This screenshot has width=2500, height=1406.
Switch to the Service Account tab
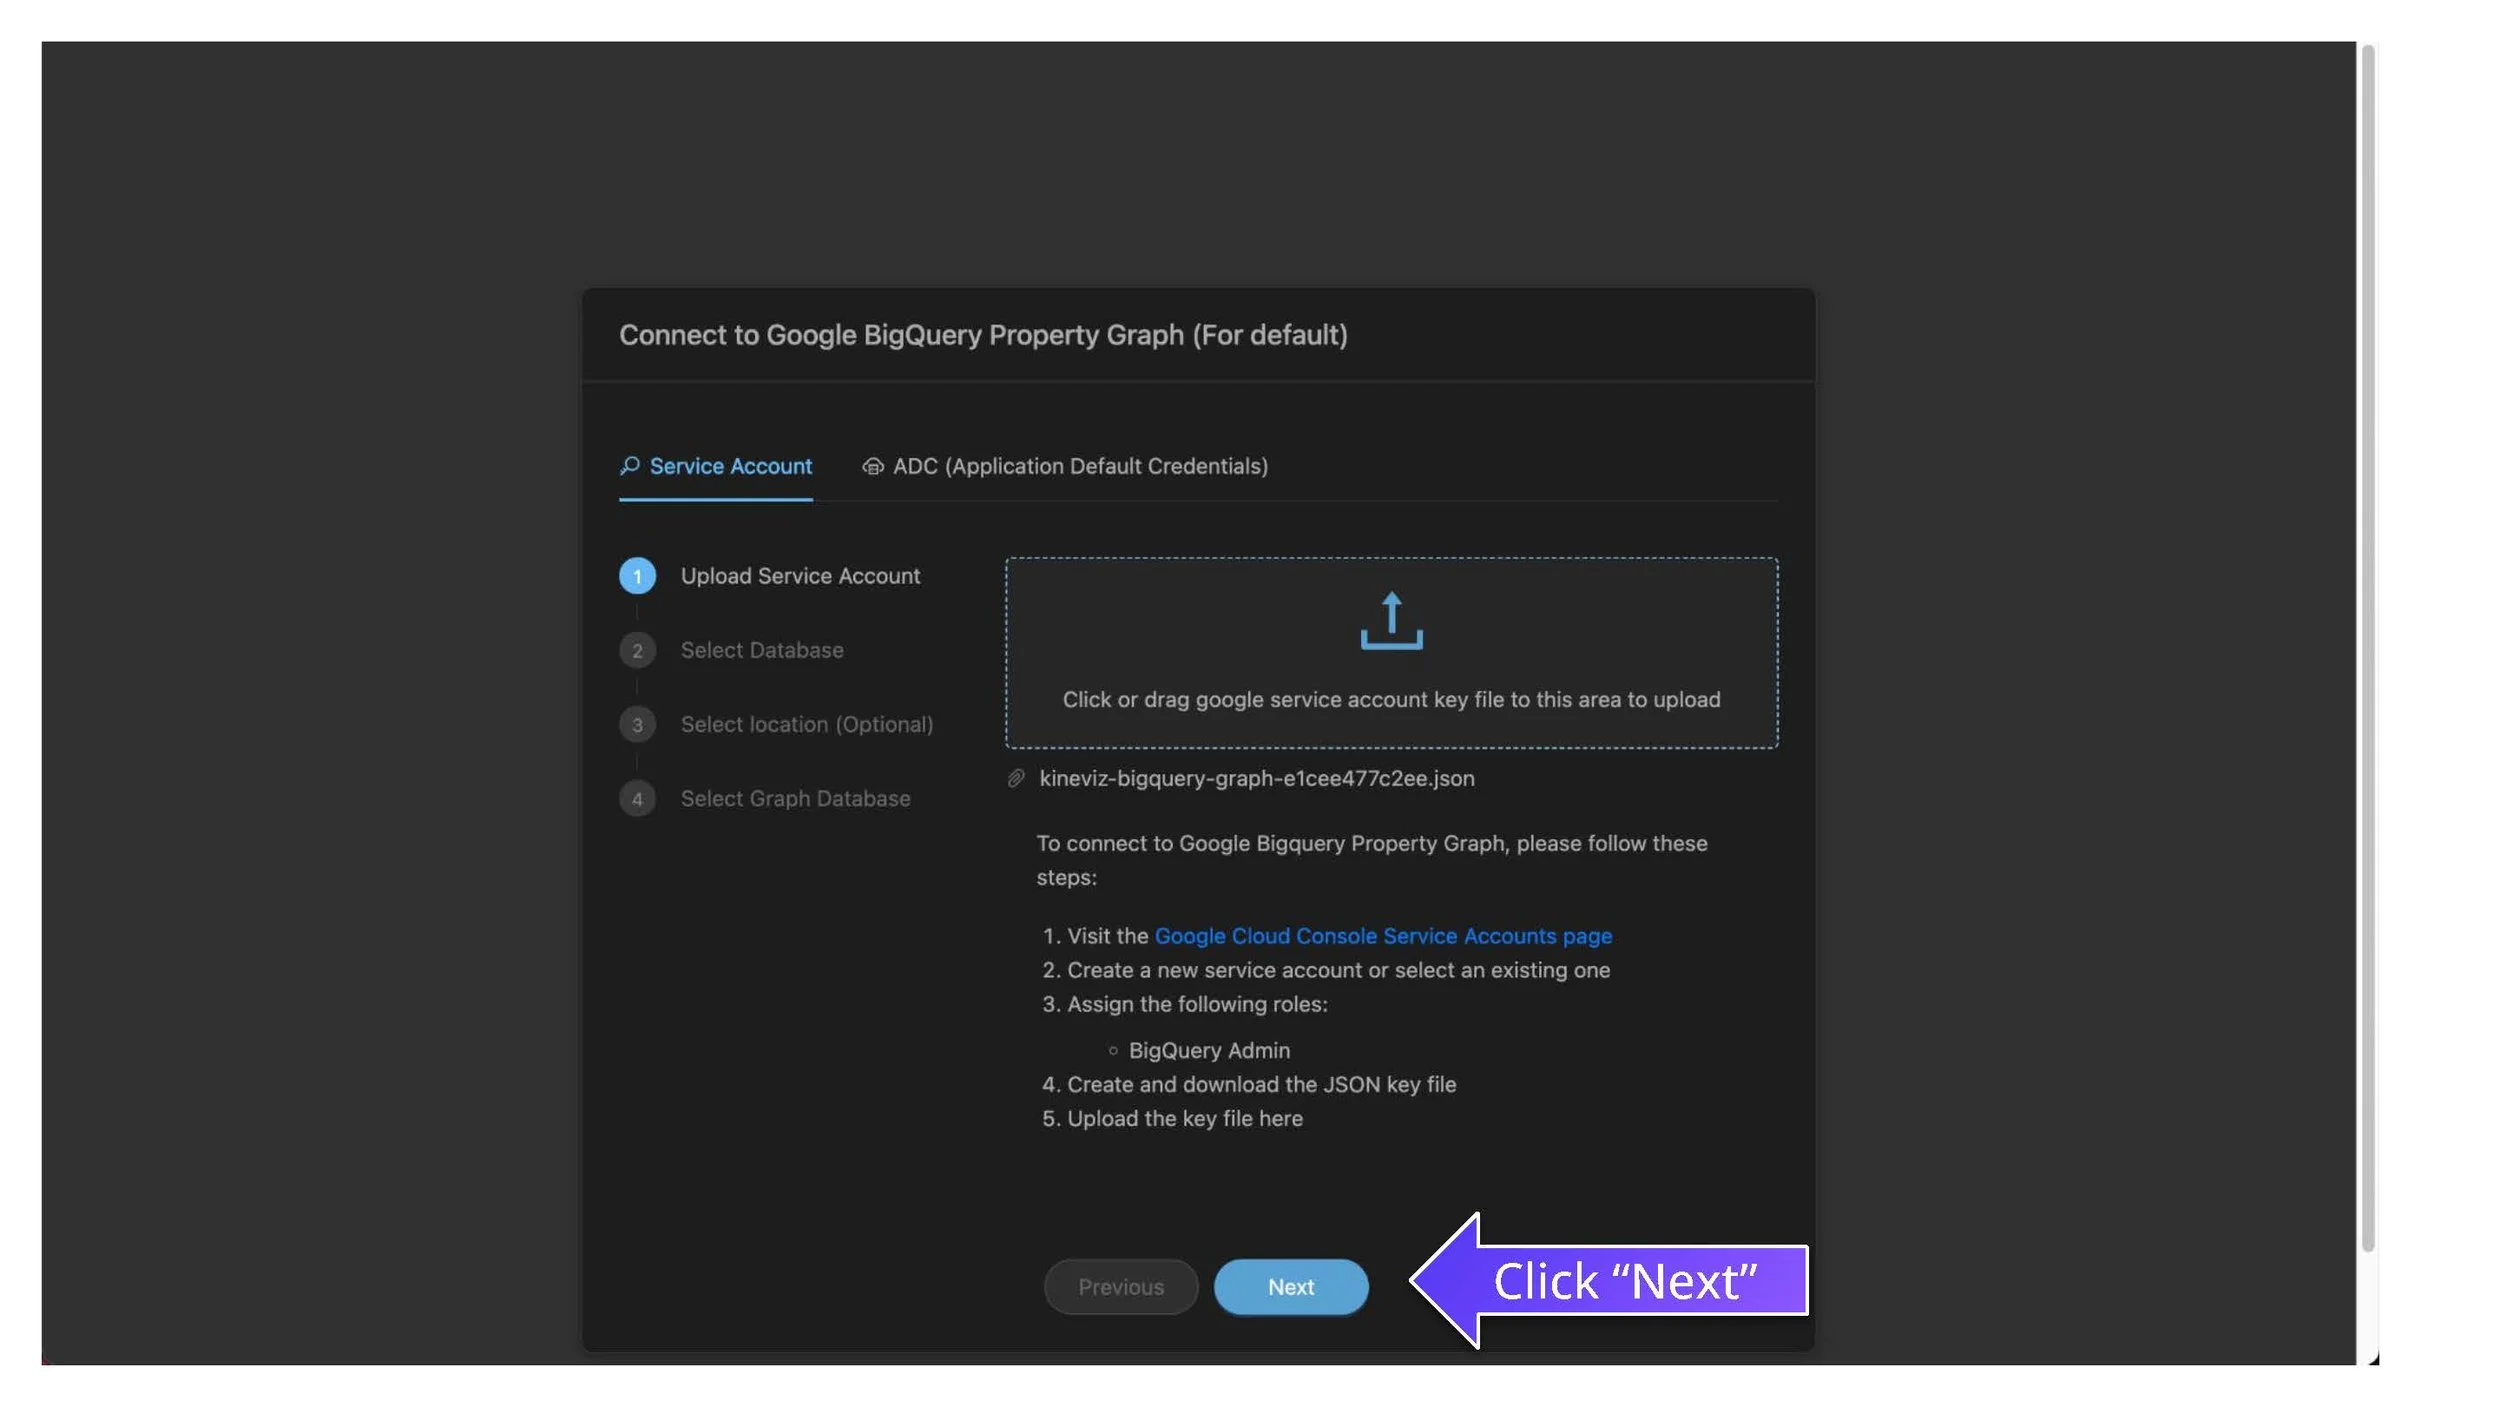[x=730, y=466]
